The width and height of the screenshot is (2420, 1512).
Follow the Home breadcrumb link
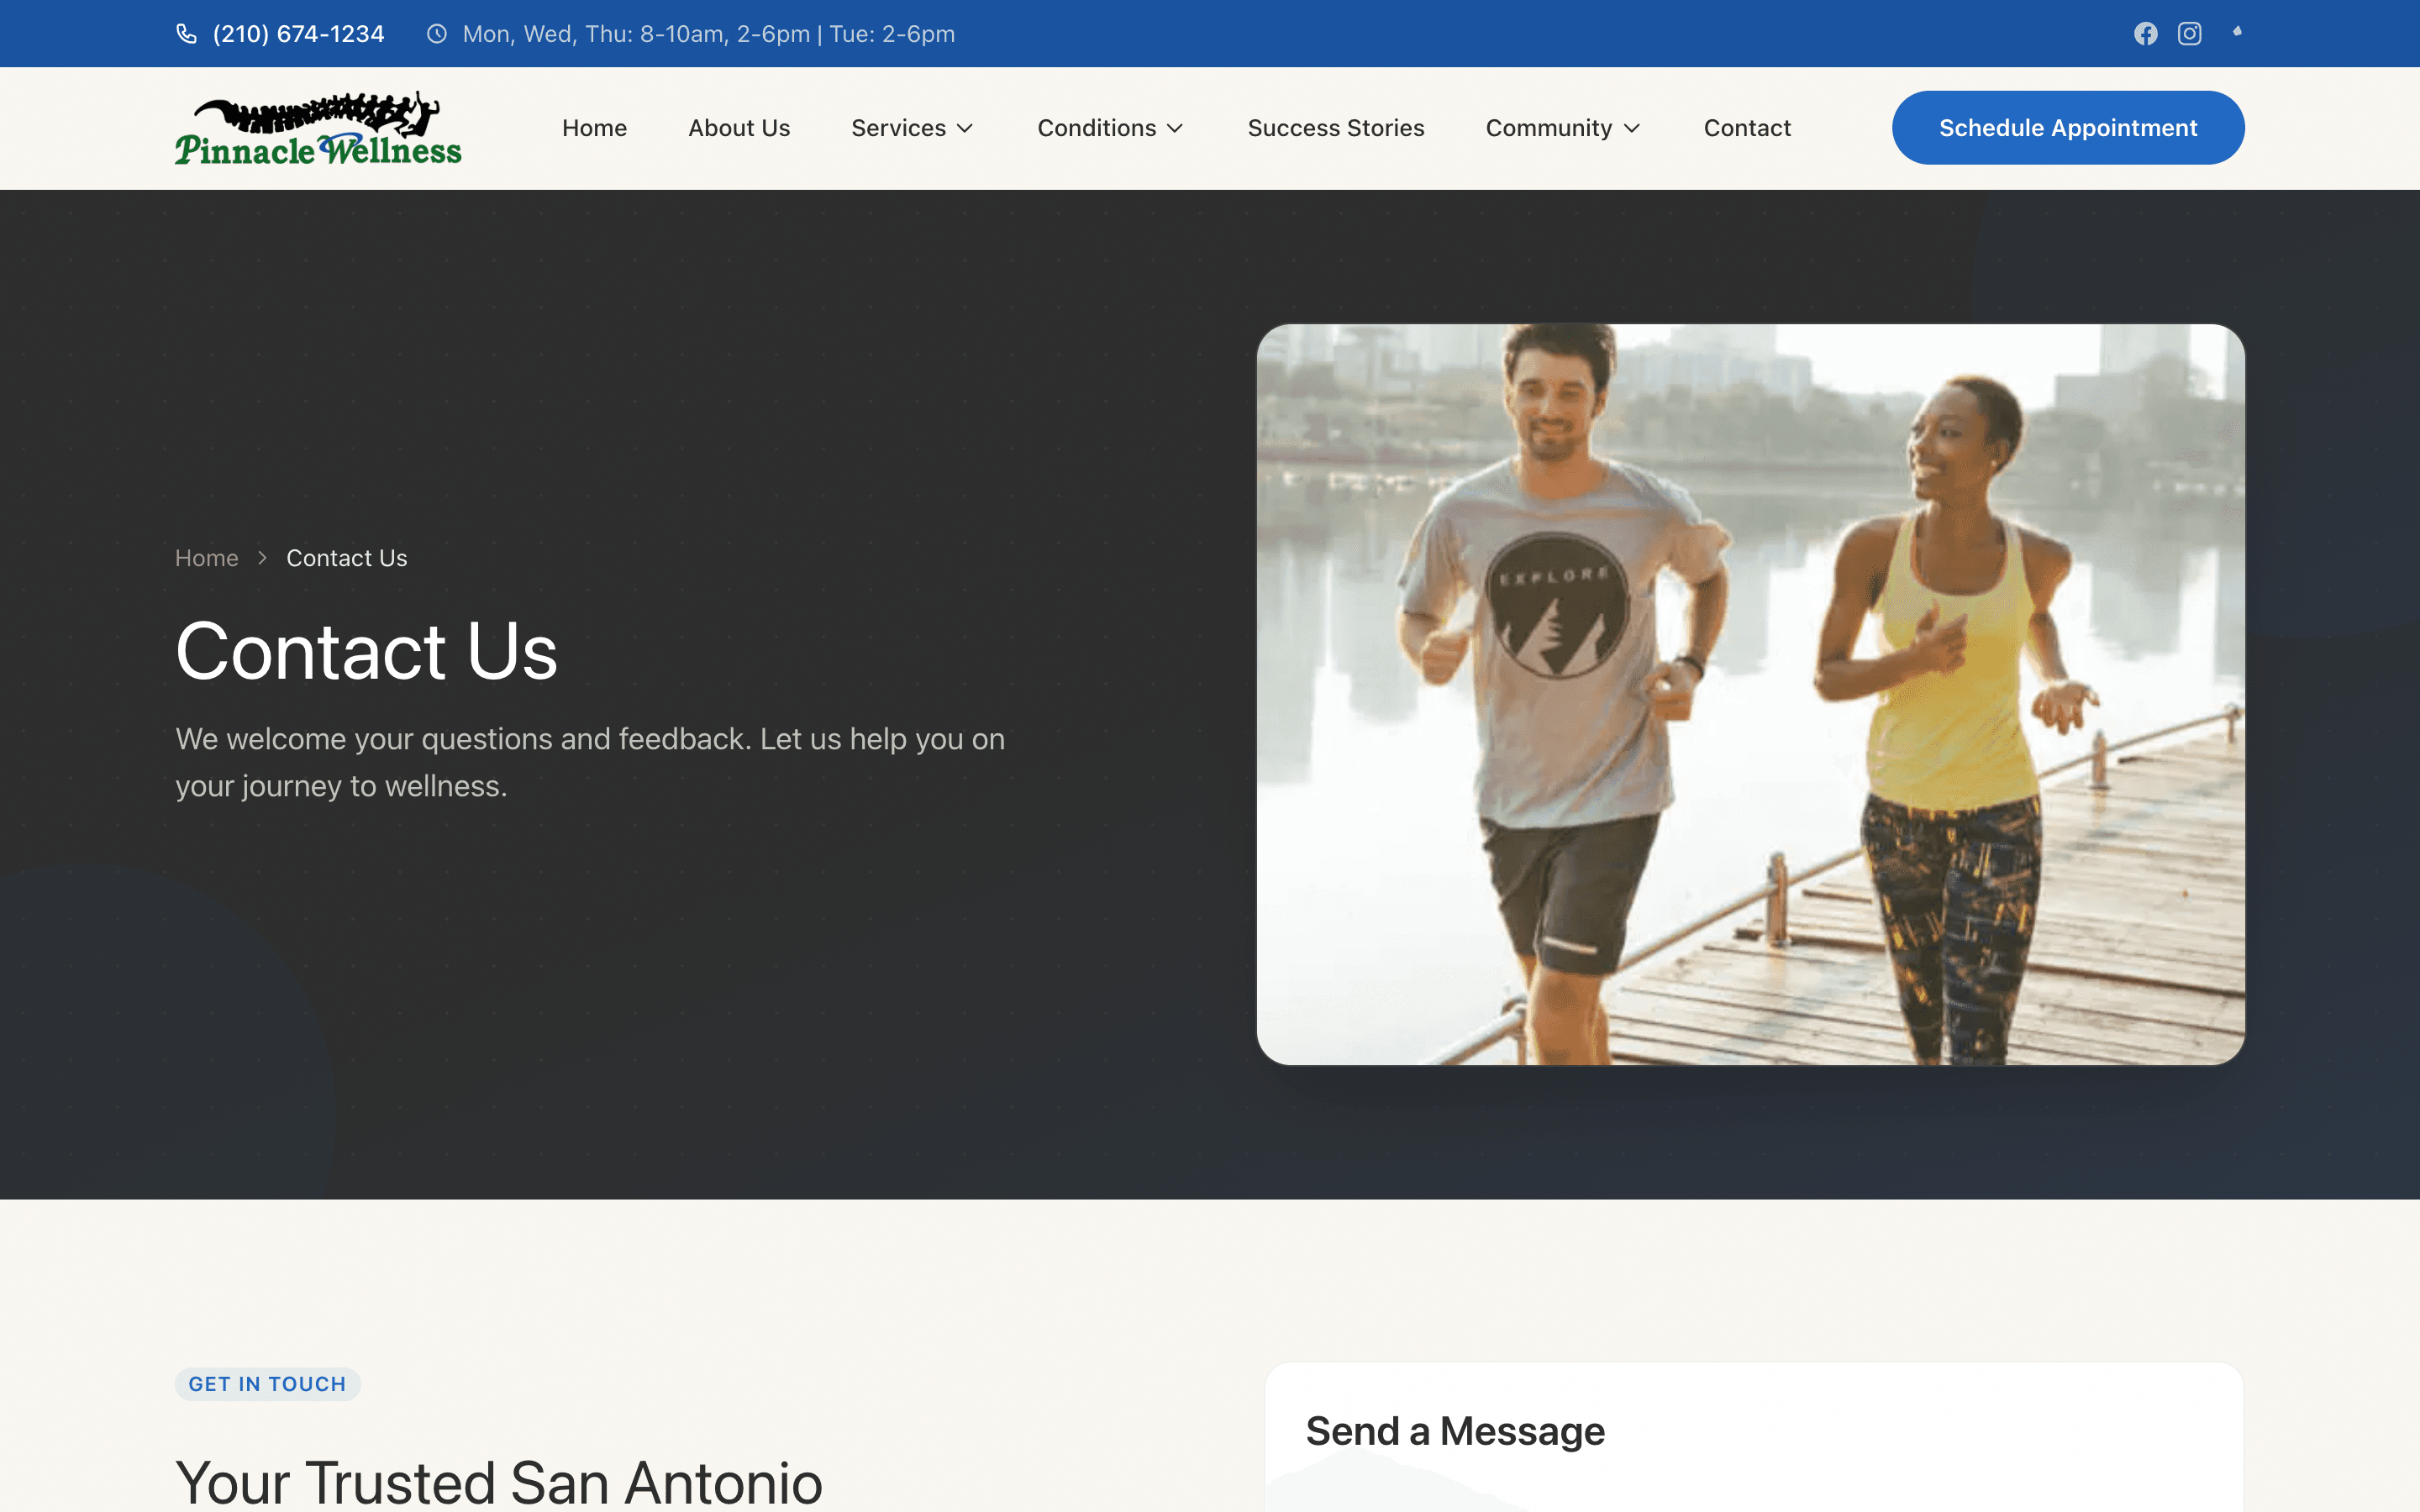[207, 558]
